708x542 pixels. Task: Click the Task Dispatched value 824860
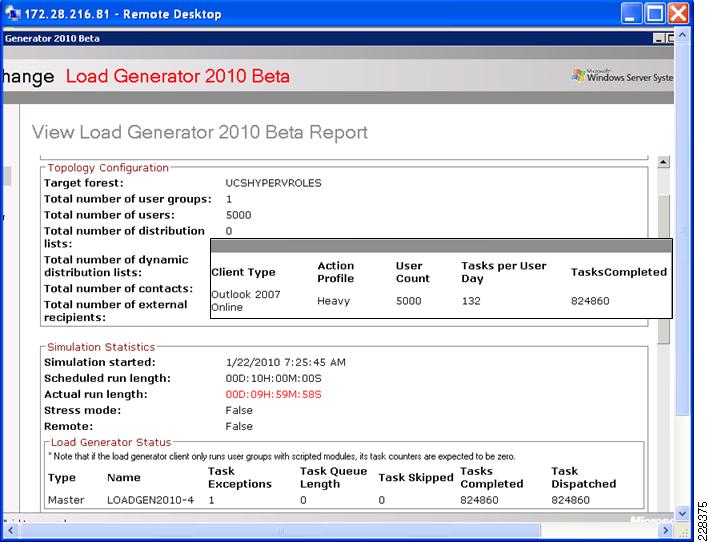click(570, 500)
